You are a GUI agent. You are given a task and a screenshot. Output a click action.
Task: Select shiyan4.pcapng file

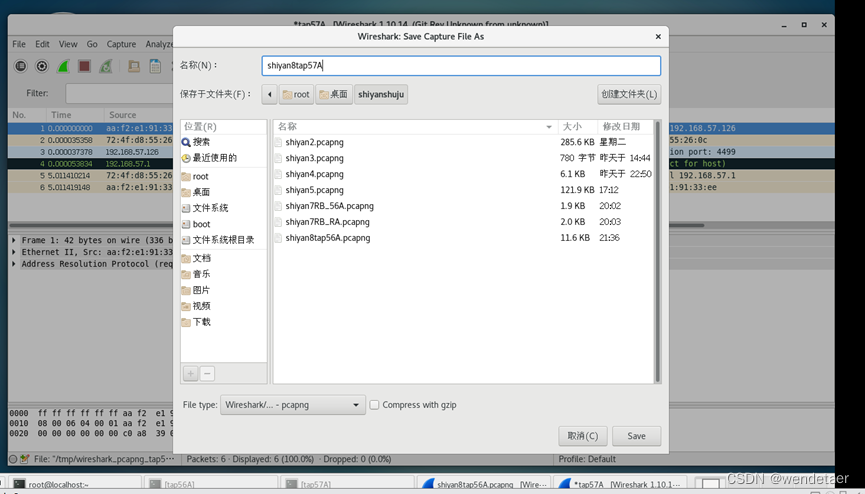tap(464, 174)
